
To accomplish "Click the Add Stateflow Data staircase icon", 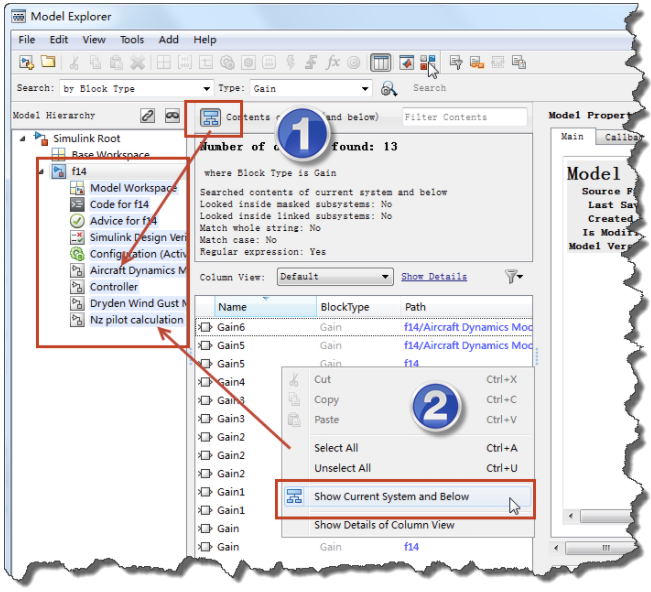I will pos(311,63).
